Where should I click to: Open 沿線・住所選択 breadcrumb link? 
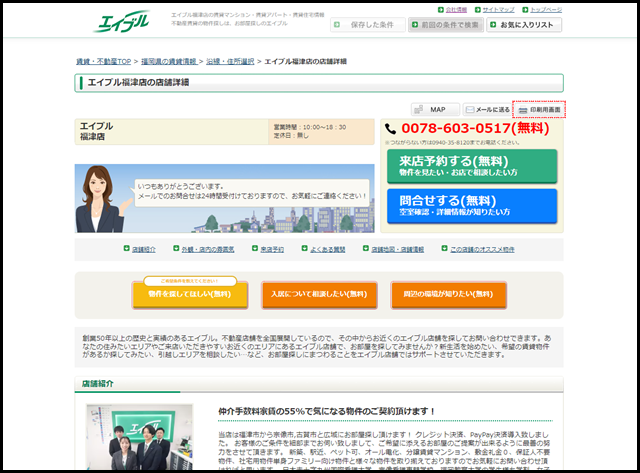[230, 62]
